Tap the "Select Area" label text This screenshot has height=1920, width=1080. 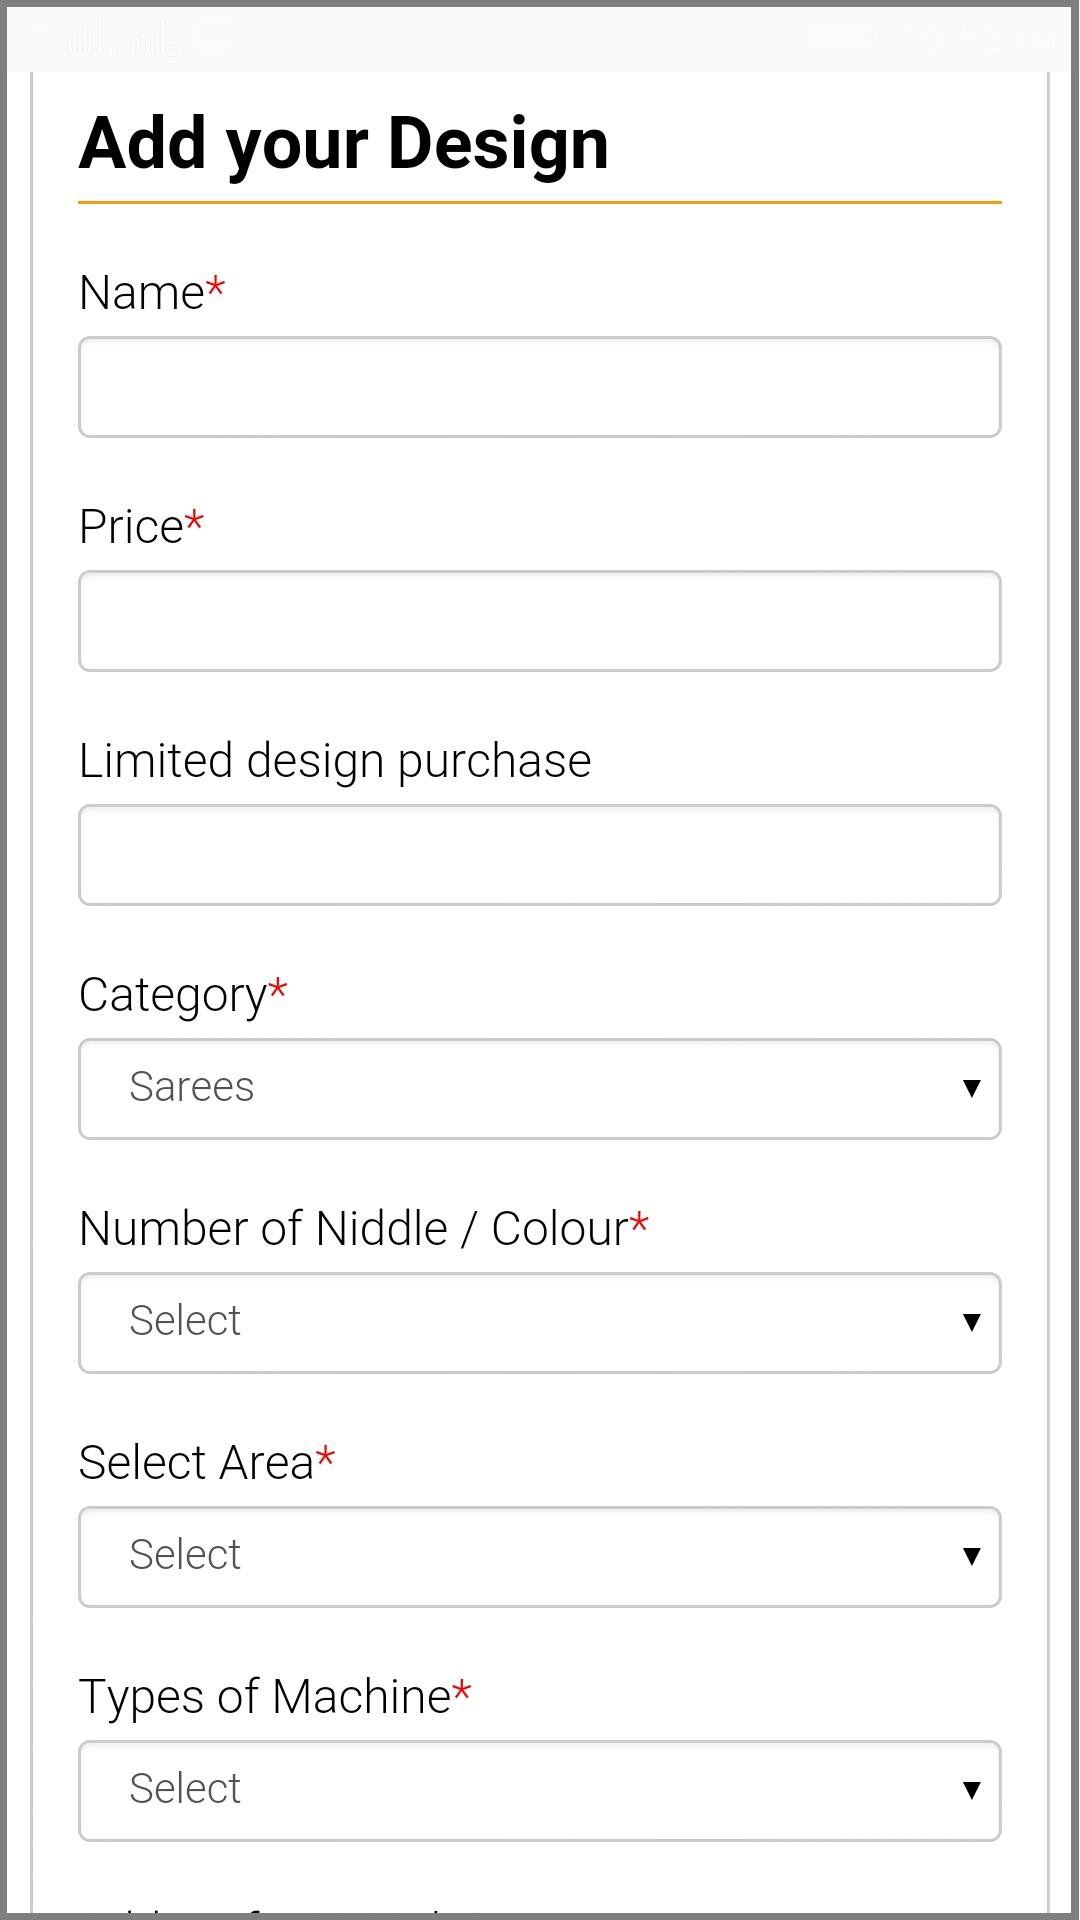(197, 1463)
